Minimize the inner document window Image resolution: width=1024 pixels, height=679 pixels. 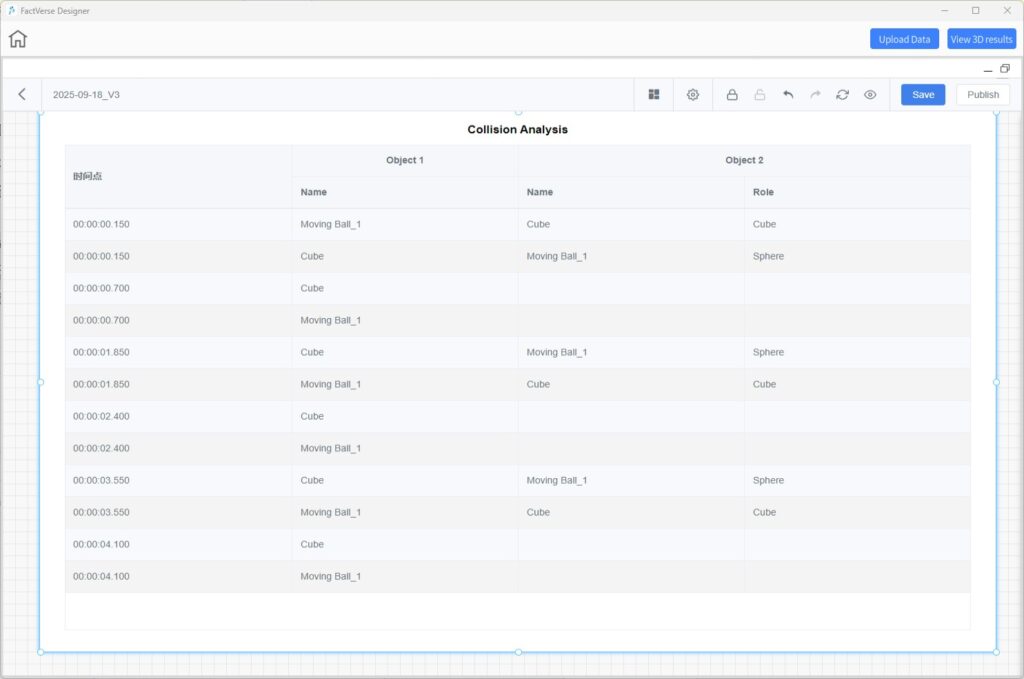click(986, 70)
